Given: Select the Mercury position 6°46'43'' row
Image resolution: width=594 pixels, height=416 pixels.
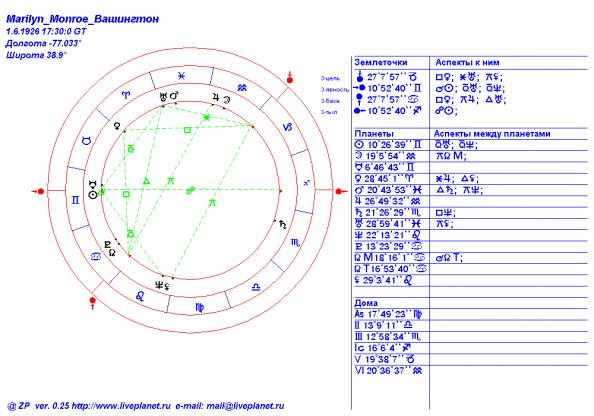Looking at the screenshot, I should (385, 167).
